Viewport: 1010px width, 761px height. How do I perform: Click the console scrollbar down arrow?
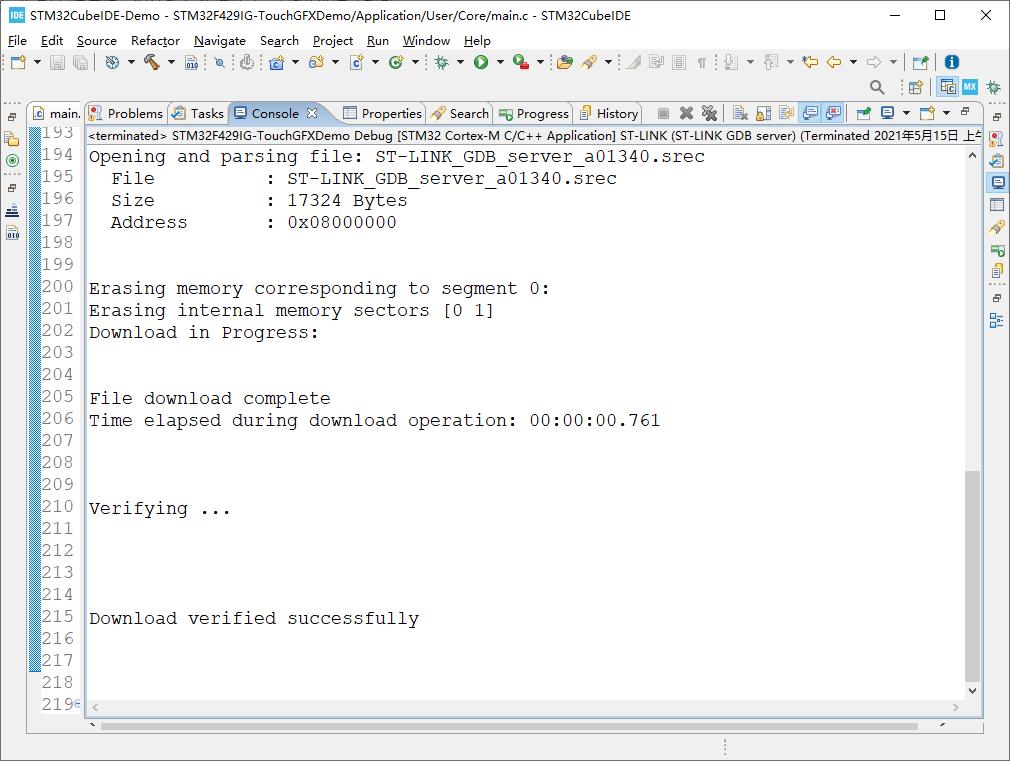point(972,690)
